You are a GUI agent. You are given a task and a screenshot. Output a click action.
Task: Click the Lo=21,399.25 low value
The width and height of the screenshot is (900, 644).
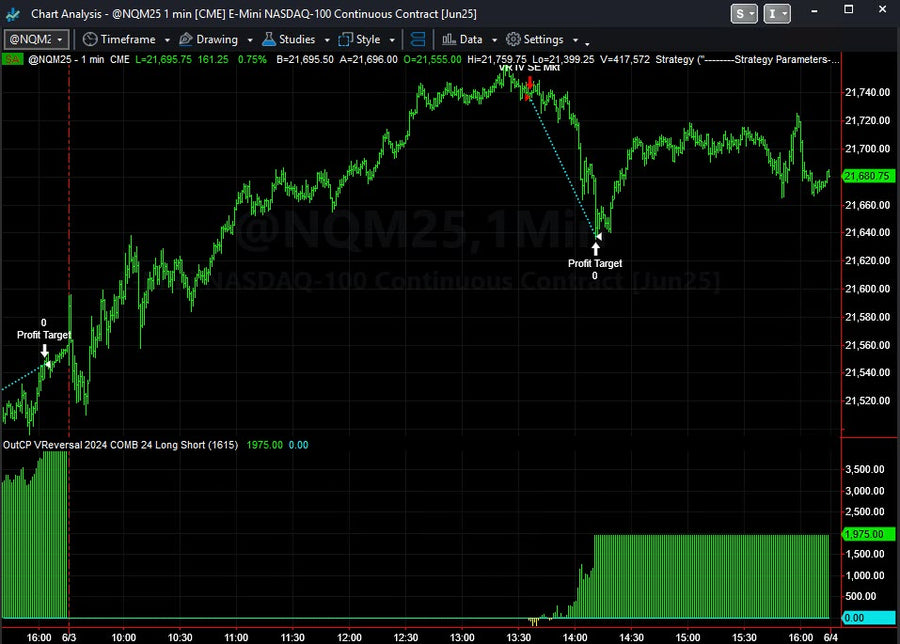563,59
